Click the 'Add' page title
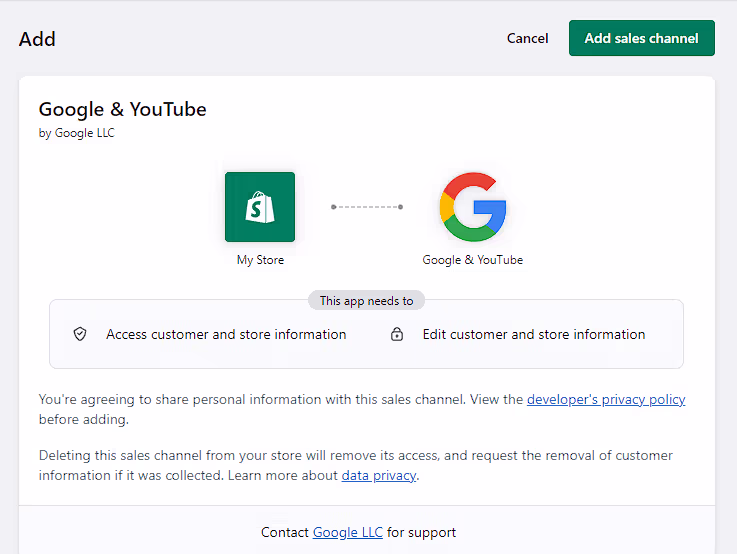Viewport: 737px width, 554px height. pos(37,39)
